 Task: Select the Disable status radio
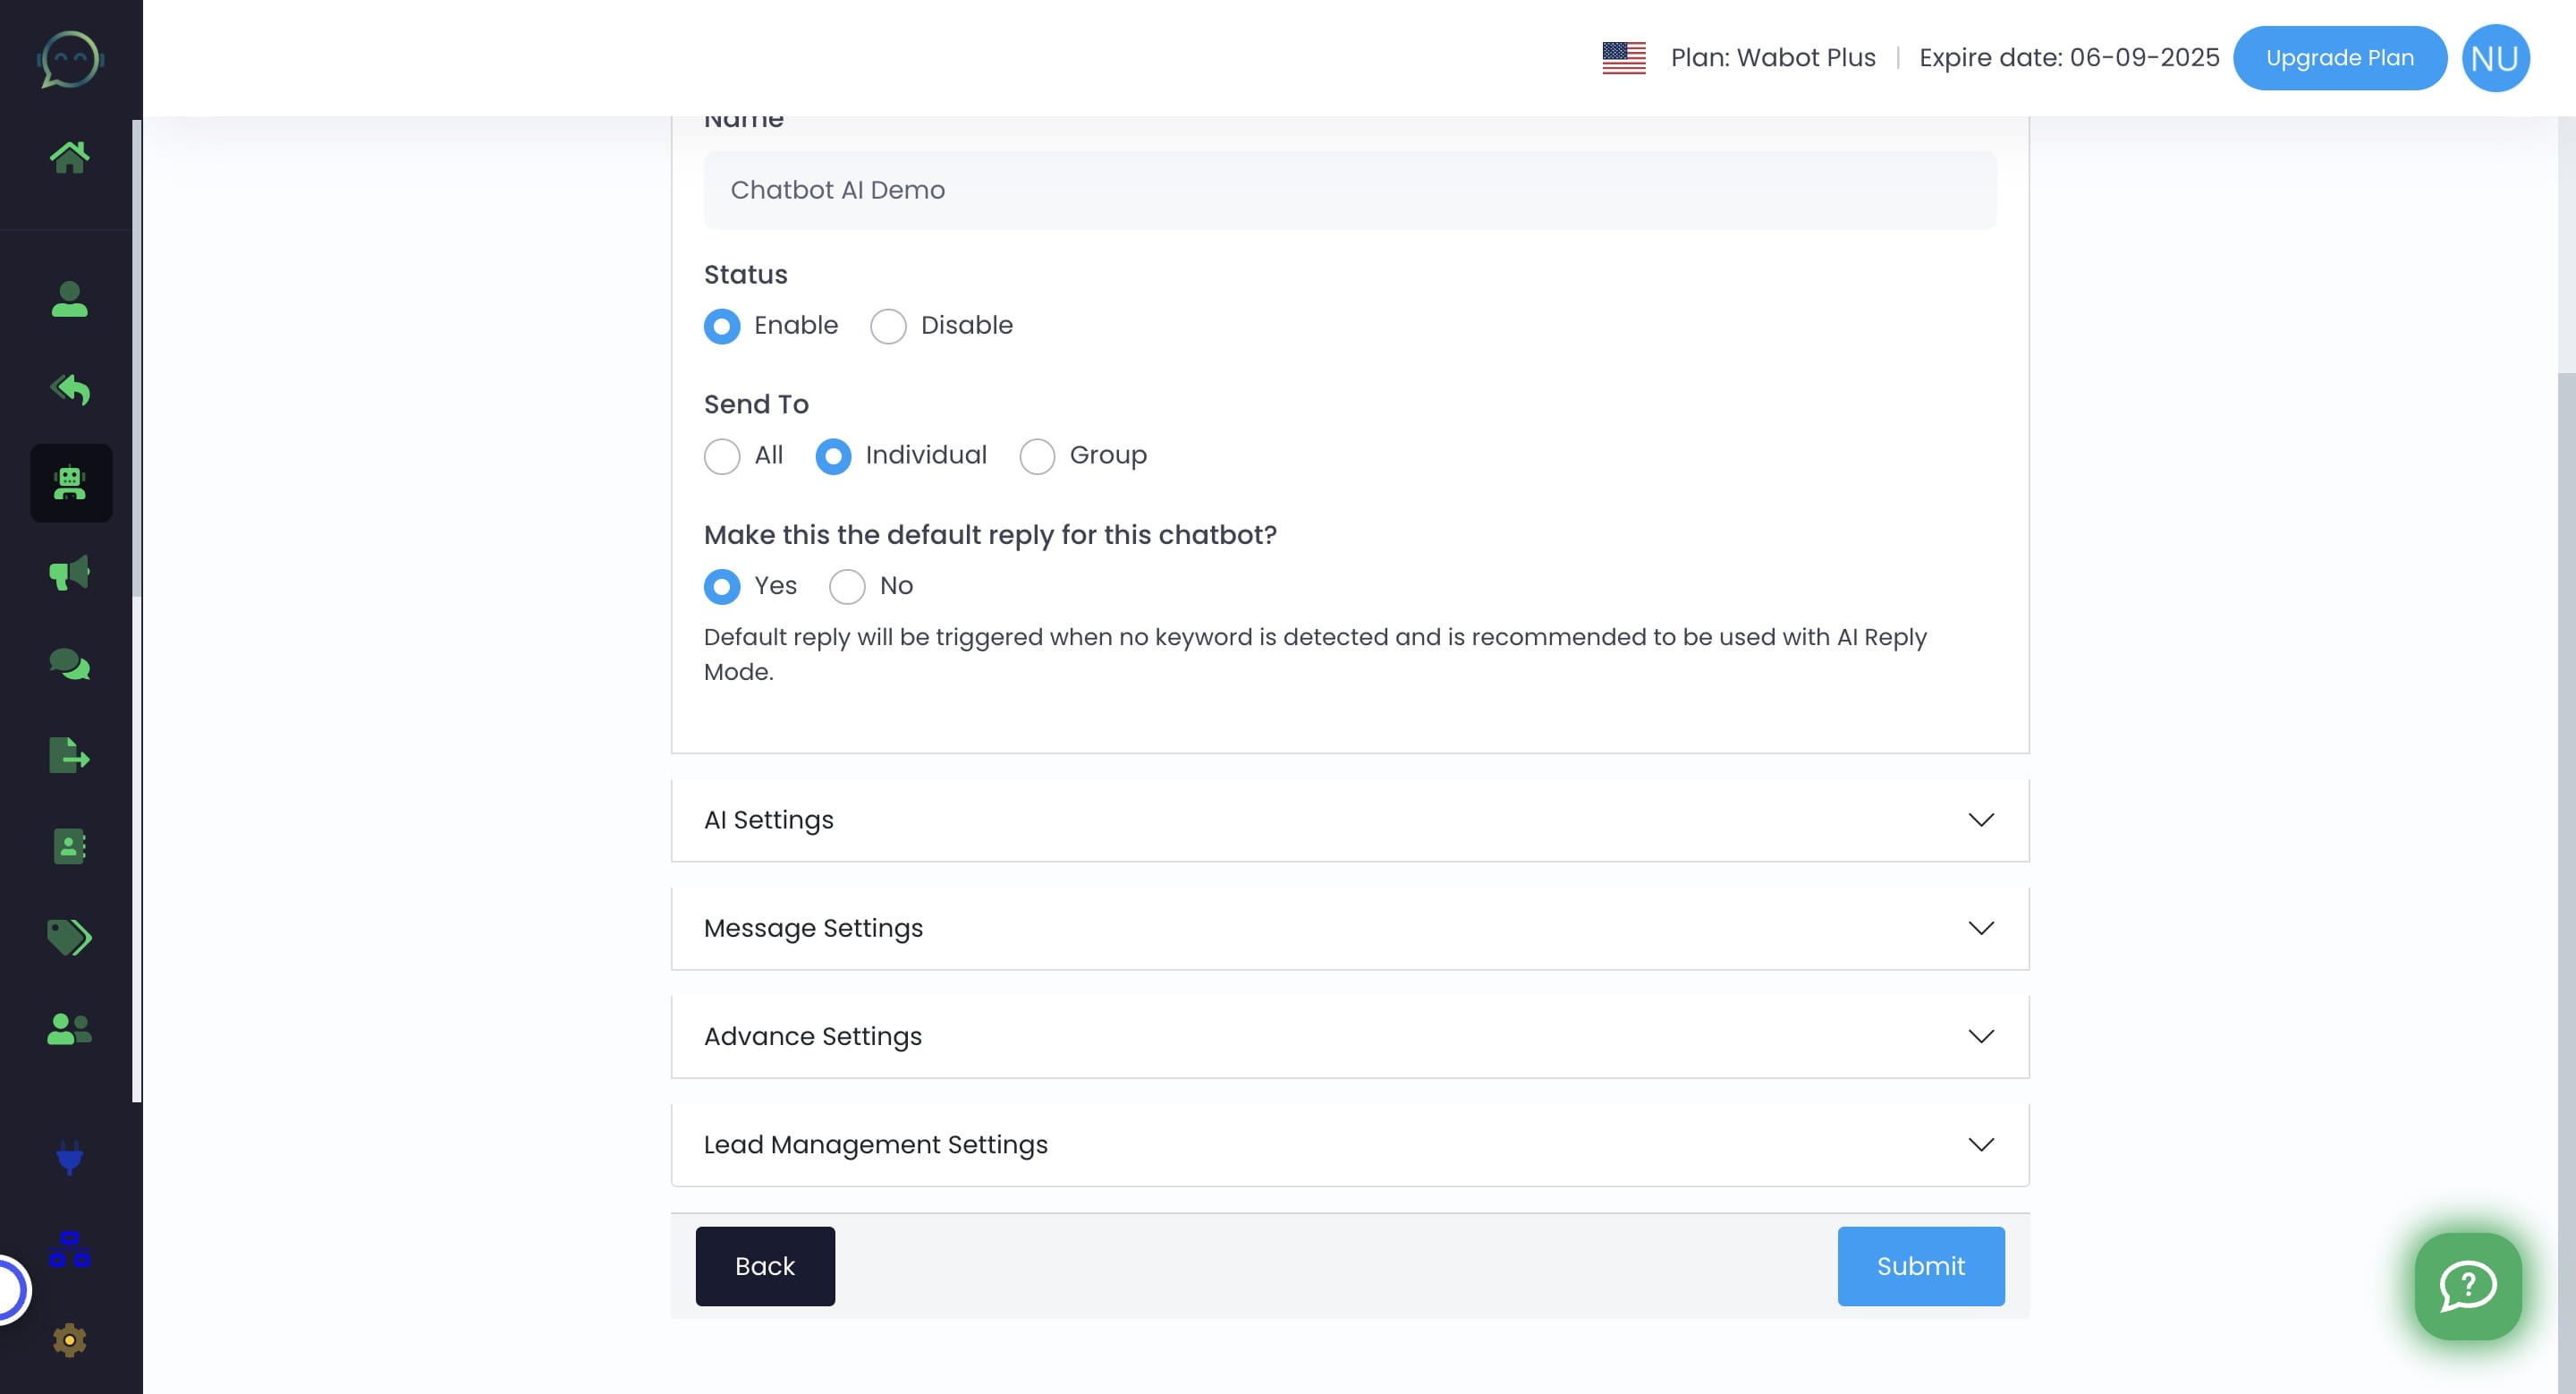(888, 326)
